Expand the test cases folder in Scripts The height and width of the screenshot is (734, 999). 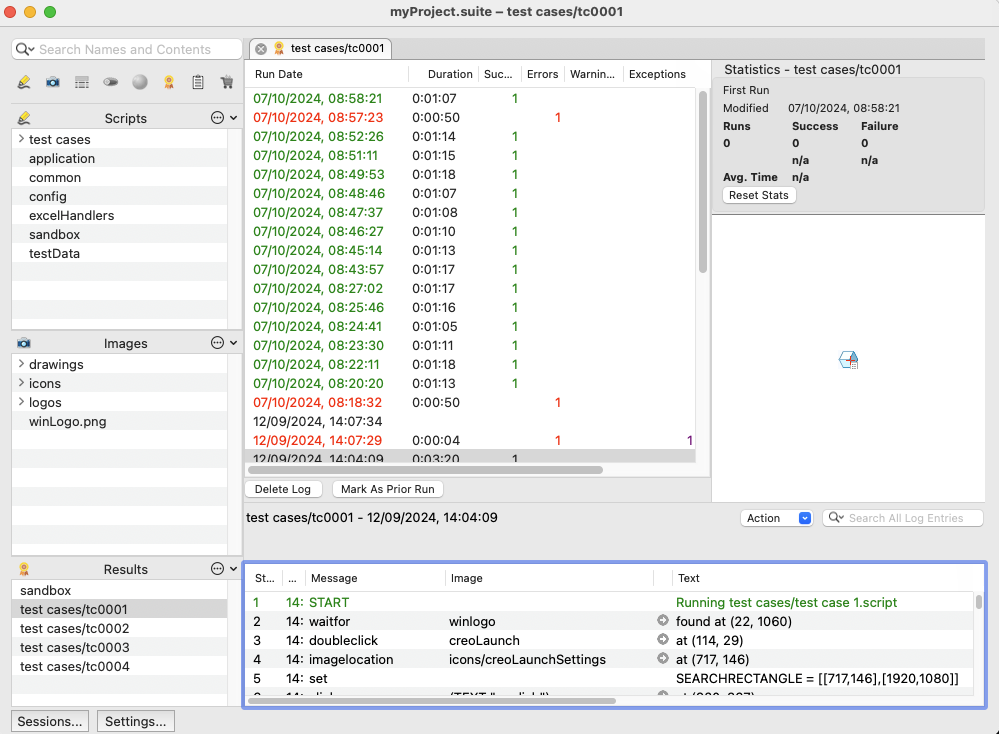tap(21, 139)
